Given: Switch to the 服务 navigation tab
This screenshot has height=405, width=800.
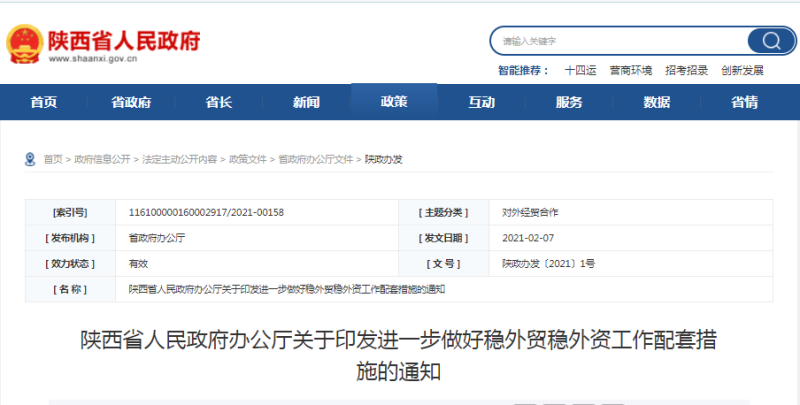Looking at the screenshot, I should pos(569,102).
